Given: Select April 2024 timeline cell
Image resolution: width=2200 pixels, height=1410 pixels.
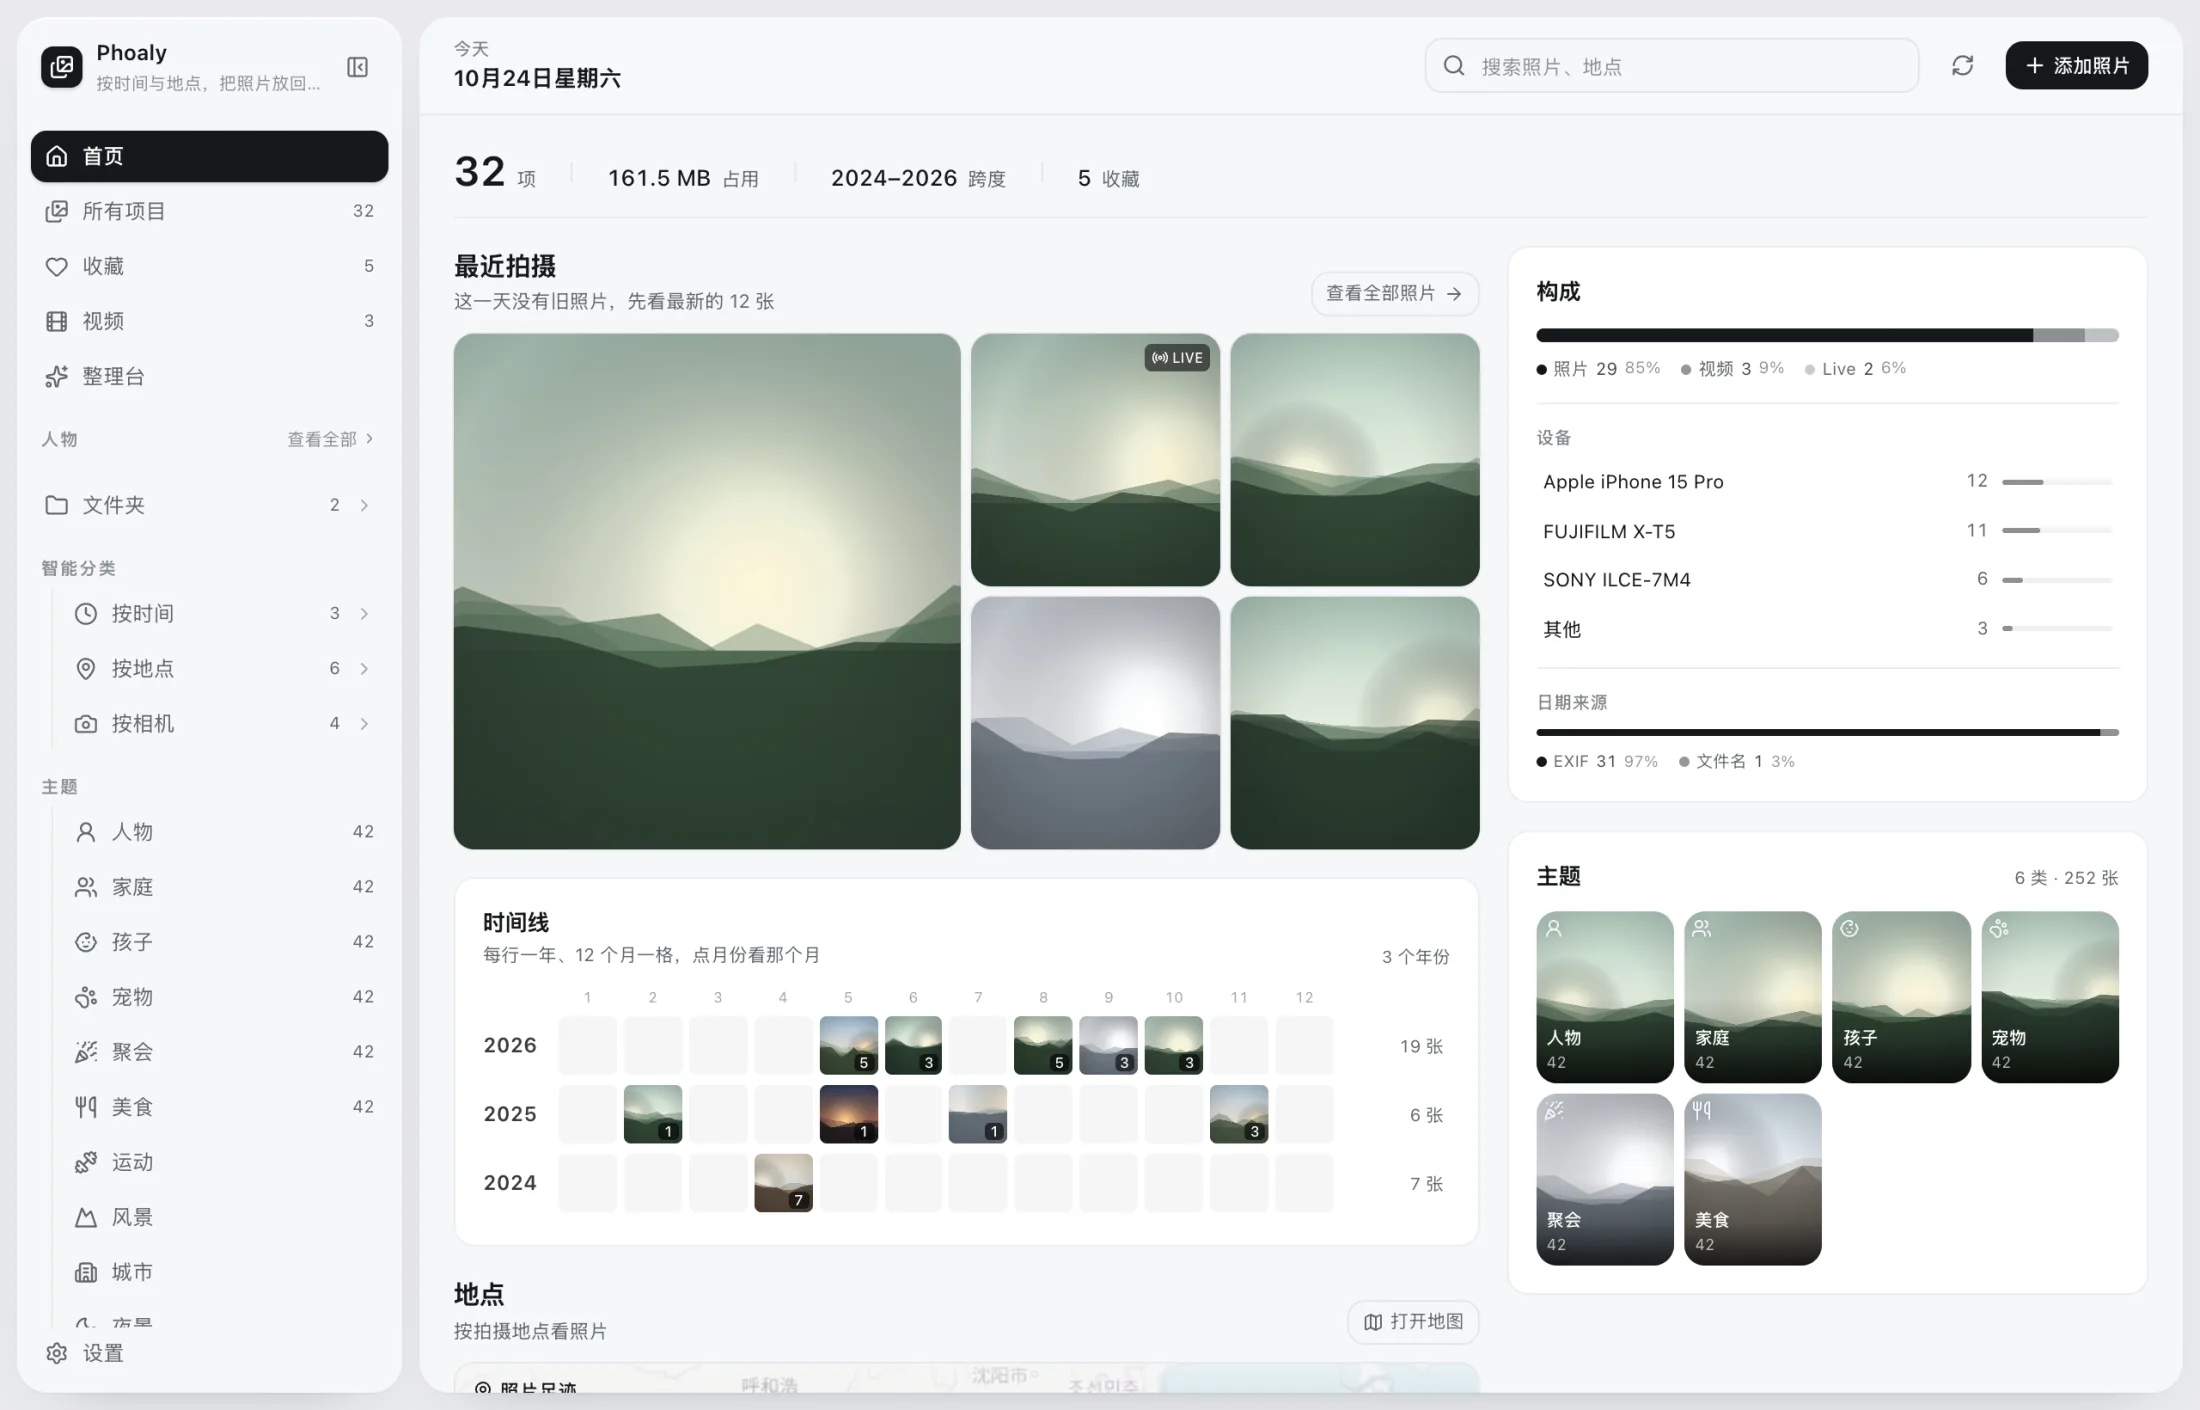Looking at the screenshot, I should pyautogui.click(x=783, y=1183).
